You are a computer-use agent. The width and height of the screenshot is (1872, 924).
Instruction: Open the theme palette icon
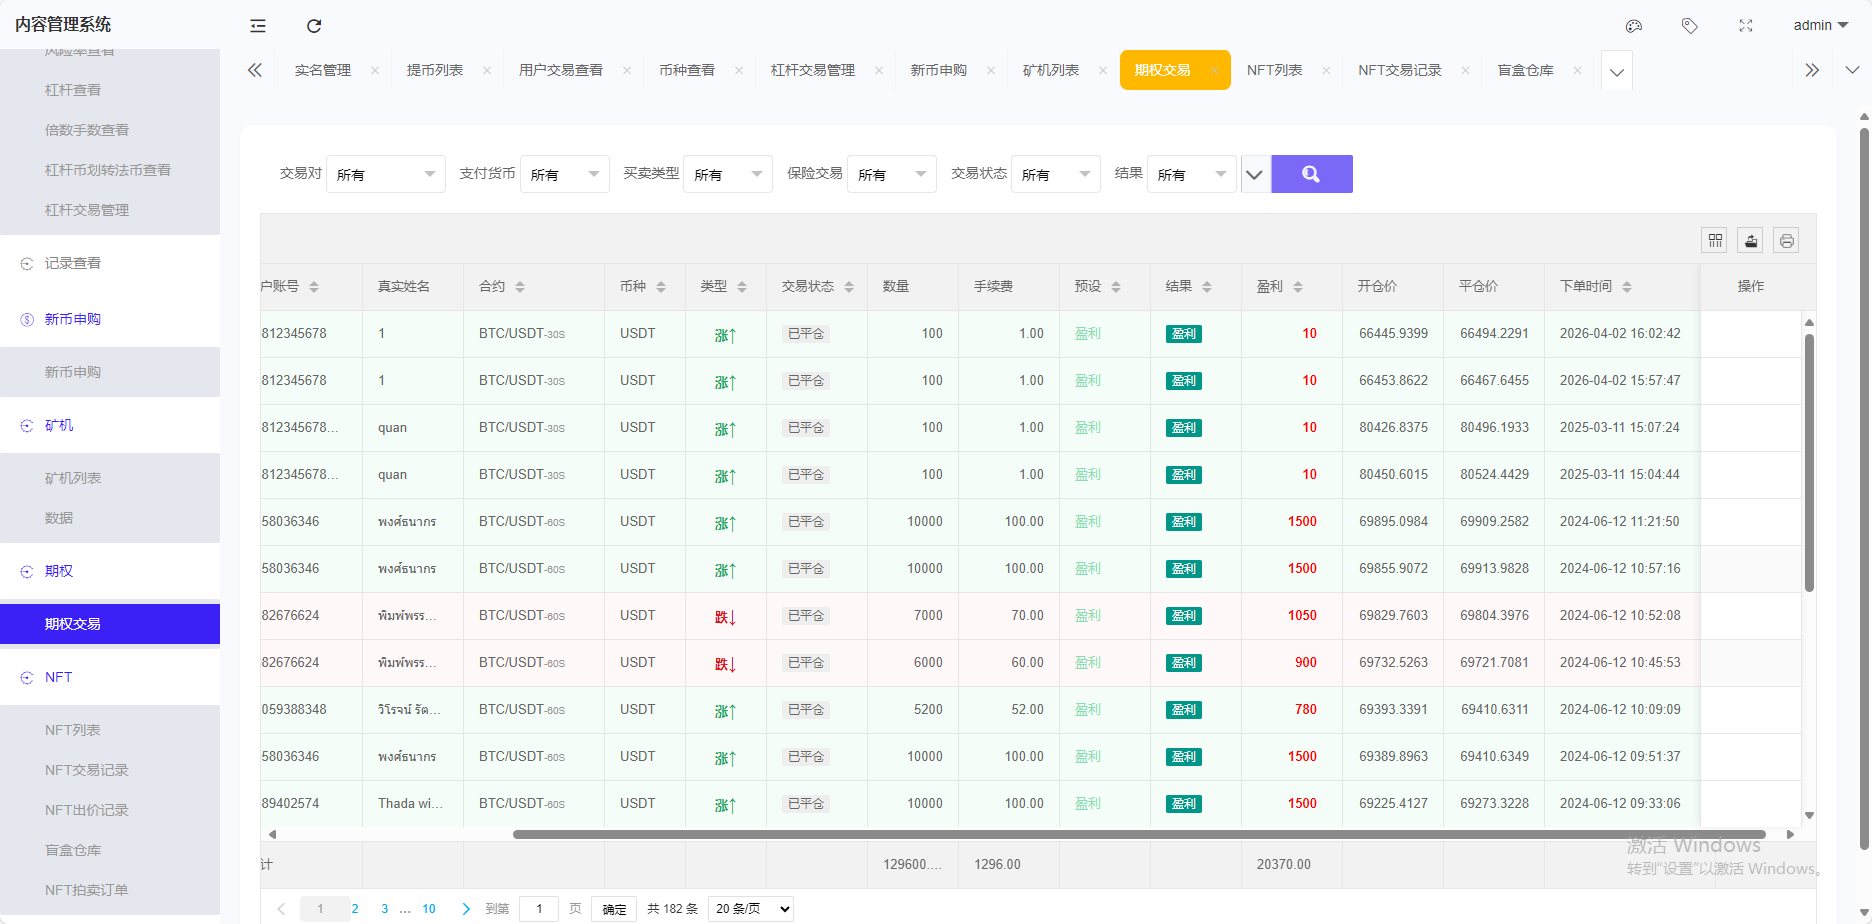click(1634, 26)
